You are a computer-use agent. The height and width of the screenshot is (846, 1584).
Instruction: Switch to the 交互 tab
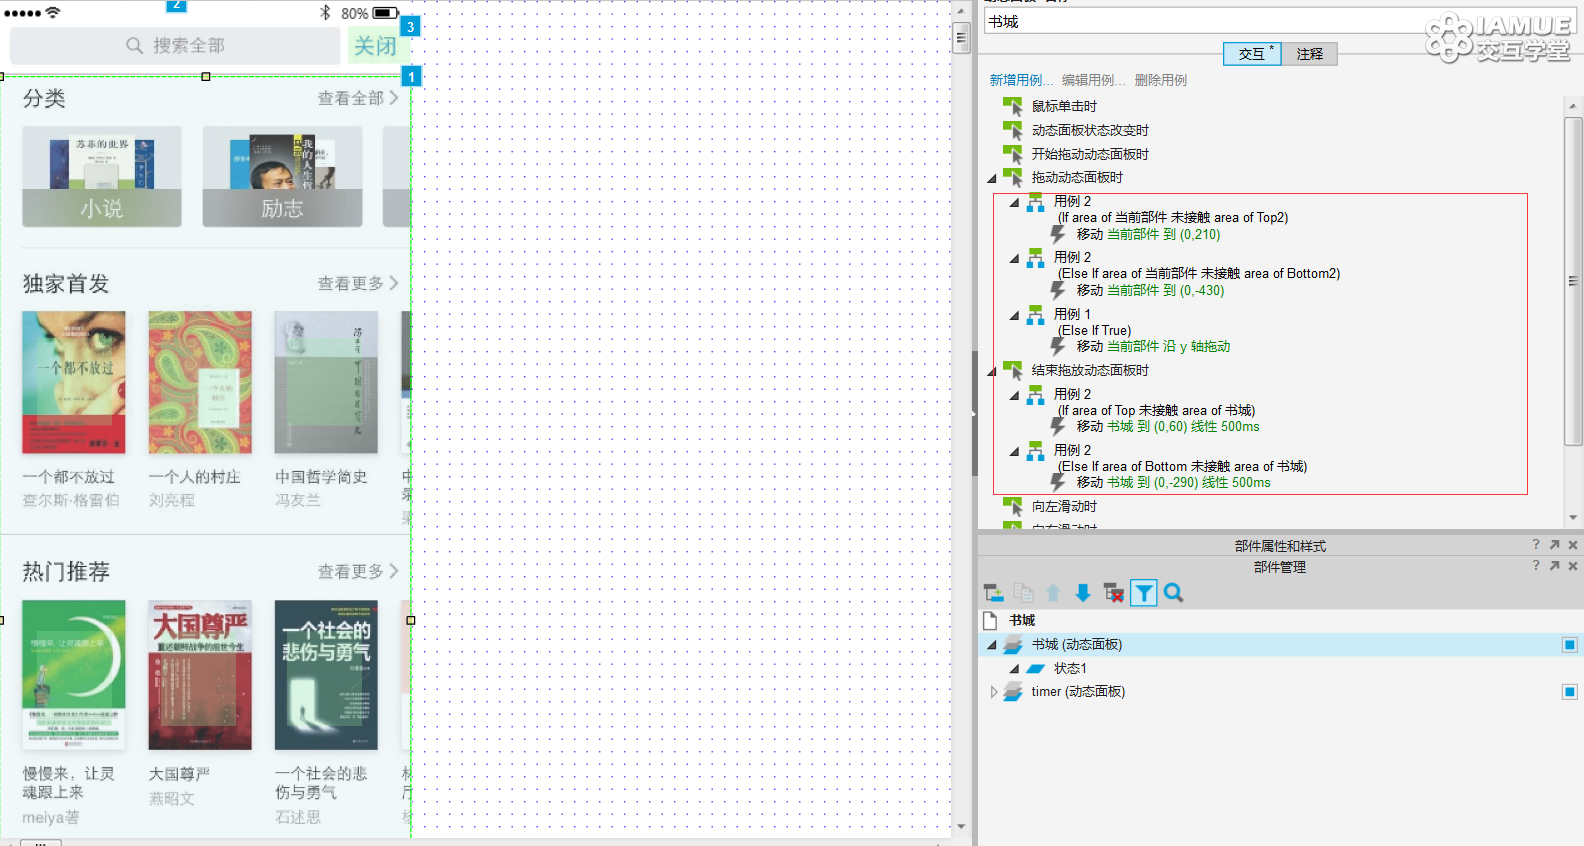point(1252,53)
